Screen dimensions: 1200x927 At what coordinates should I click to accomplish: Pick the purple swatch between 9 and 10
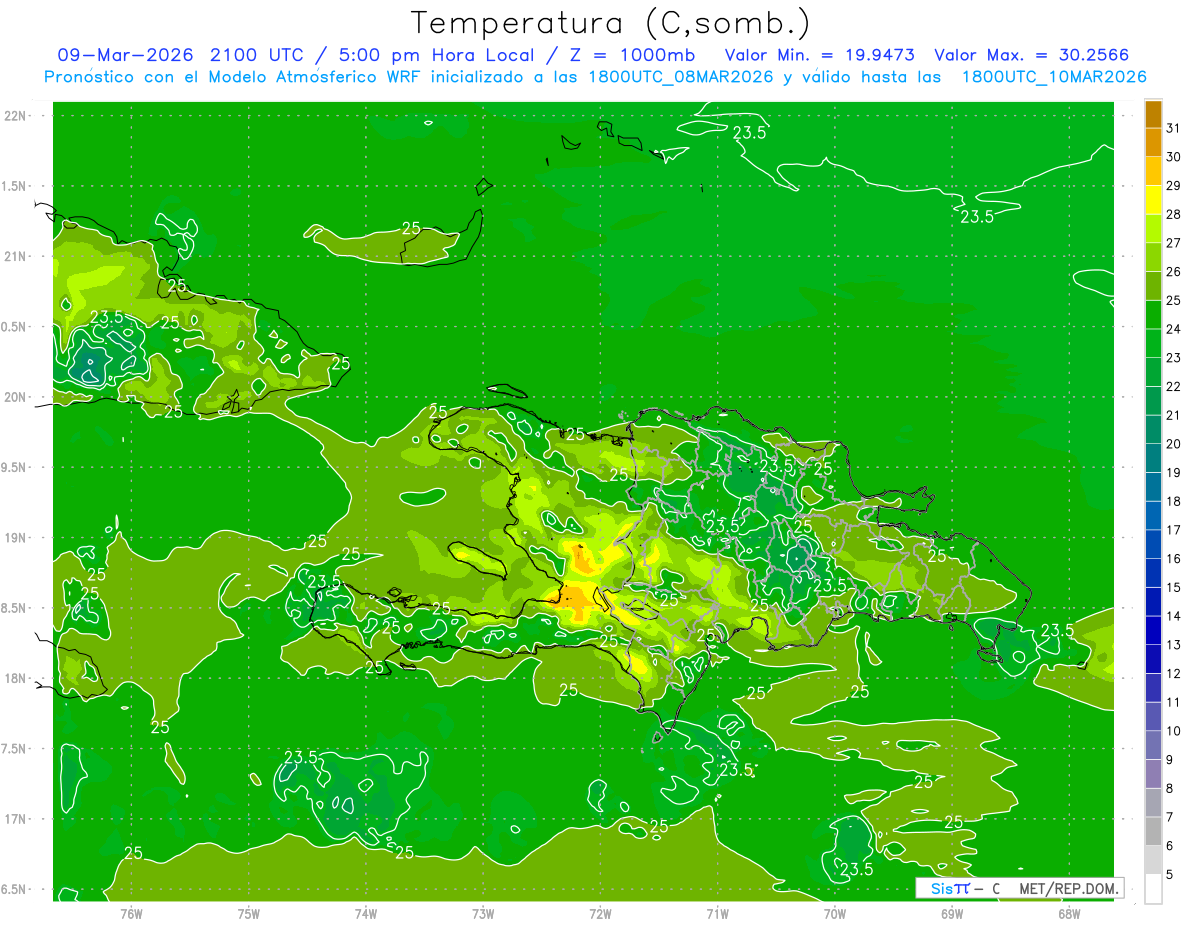1153,745
